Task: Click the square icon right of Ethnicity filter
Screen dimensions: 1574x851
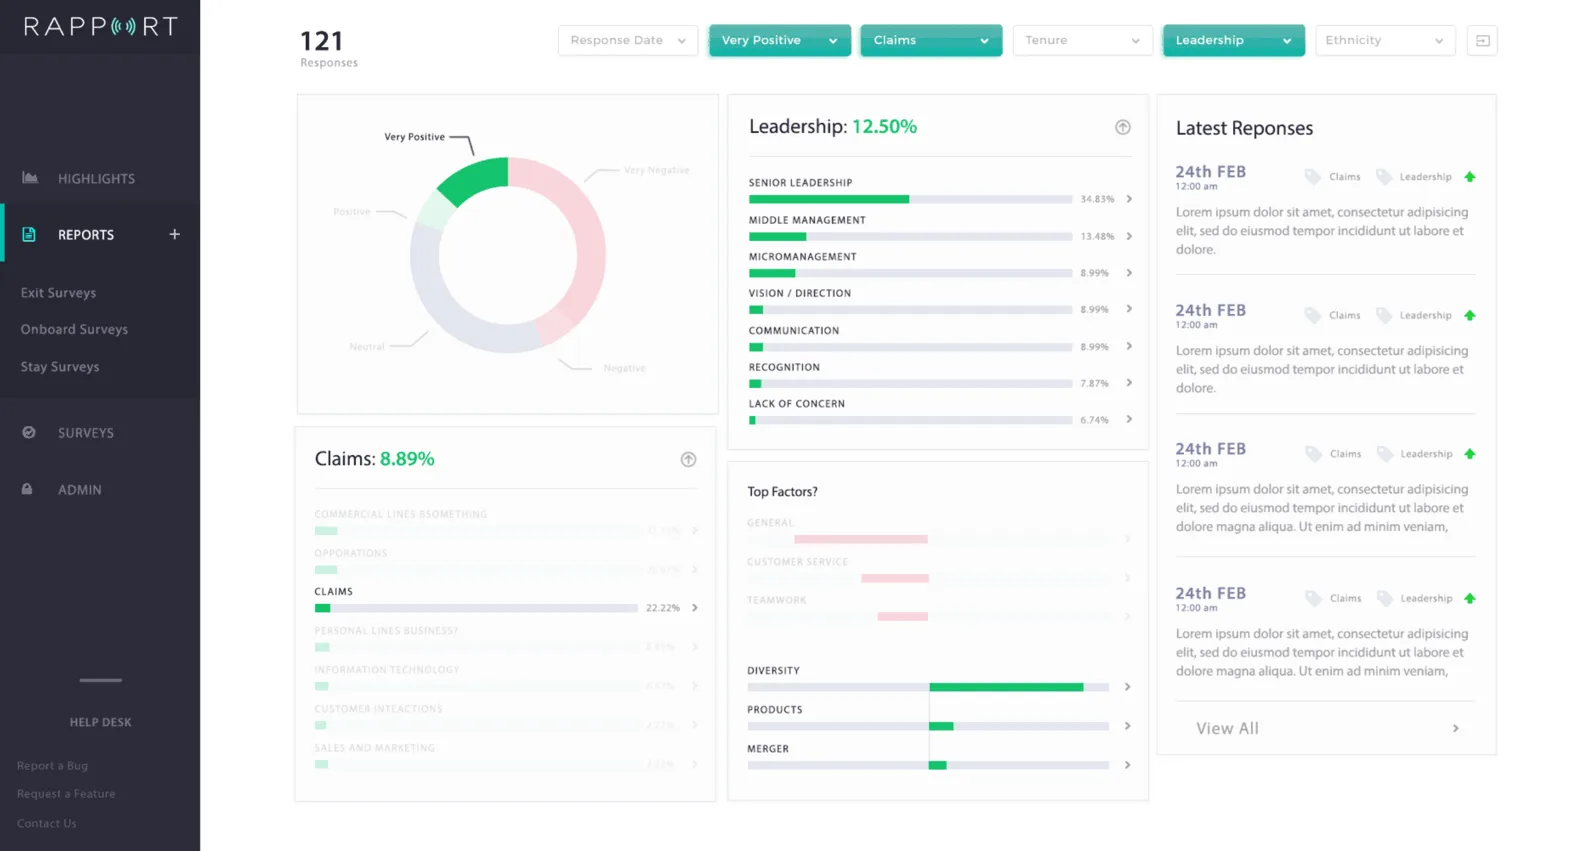Action: [x=1482, y=41]
